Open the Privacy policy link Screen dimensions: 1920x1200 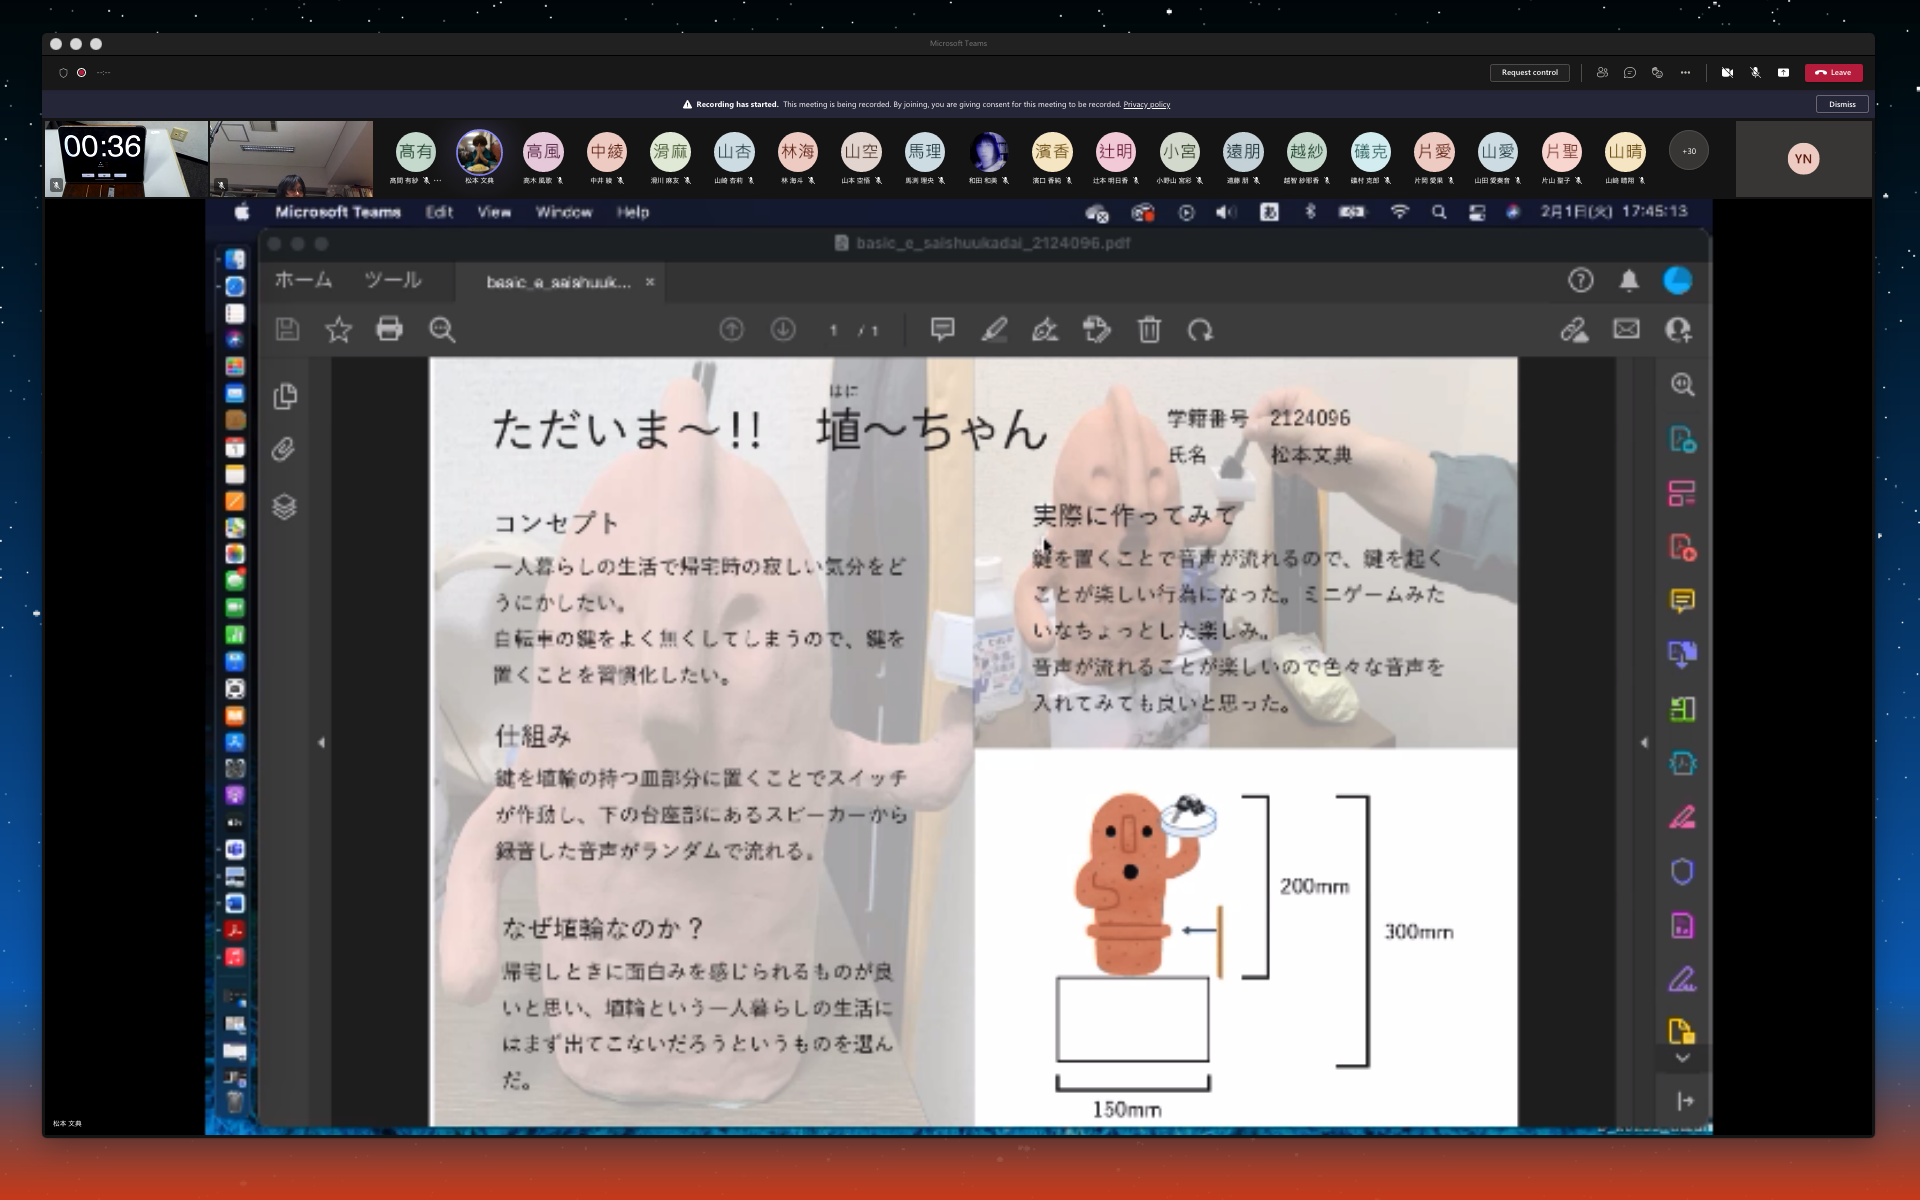point(1146,104)
